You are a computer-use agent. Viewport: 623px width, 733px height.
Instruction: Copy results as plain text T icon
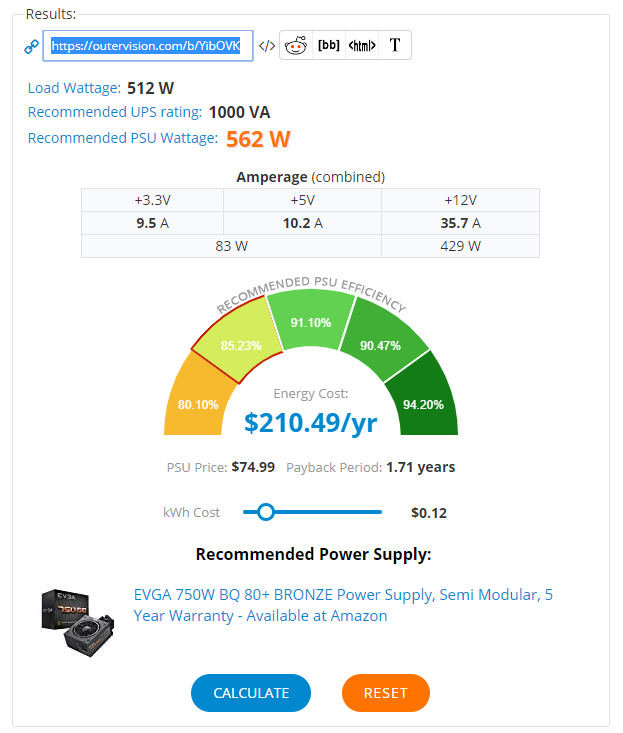(x=395, y=45)
